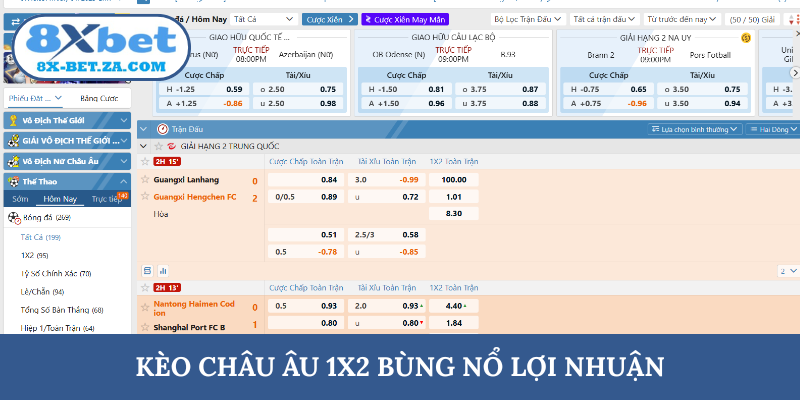Screen dimensions: 800x400
Task: Open the Từ trước đến nay dropdown
Action: coord(682,19)
